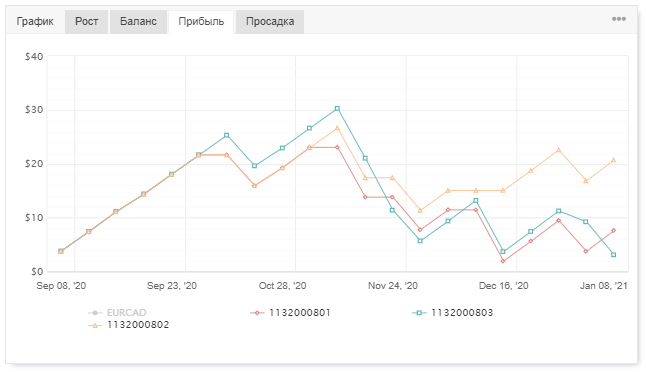This screenshot has height=372, width=646.
Task: Open the Рост tab
Action: [87, 21]
